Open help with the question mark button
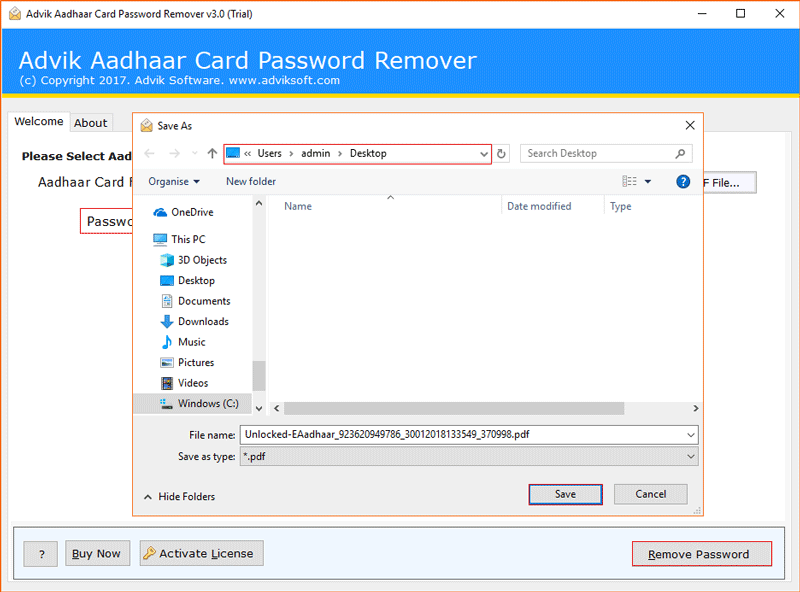Viewport: 800px width, 592px height. [x=41, y=554]
